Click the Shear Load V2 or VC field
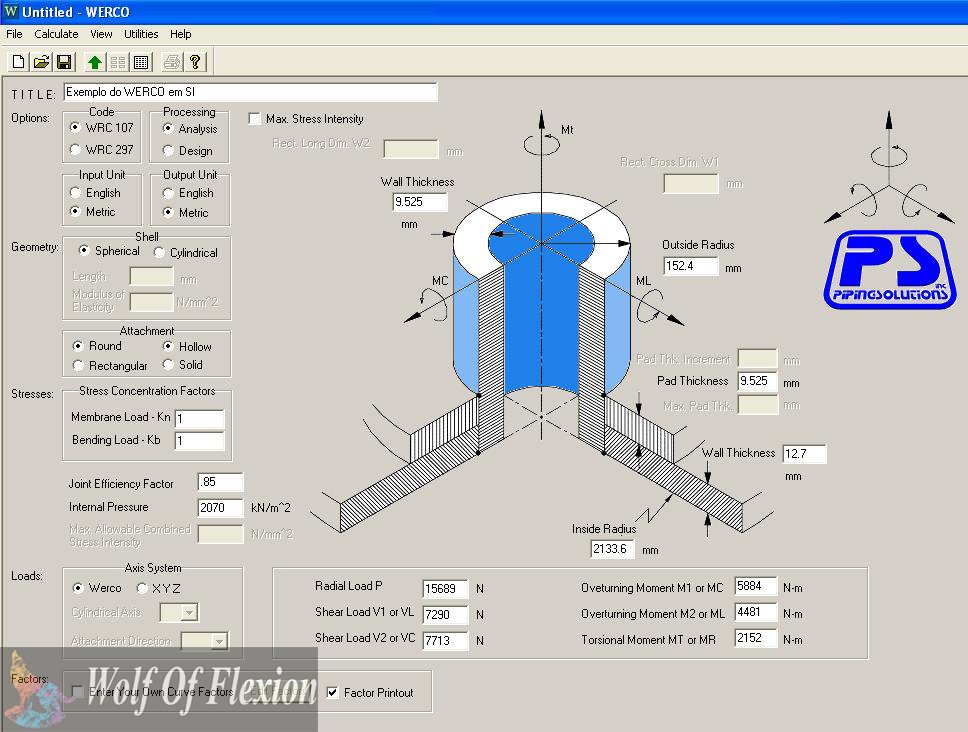Image resolution: width=968 pixels, height=732 pixels. click(445, 641)
